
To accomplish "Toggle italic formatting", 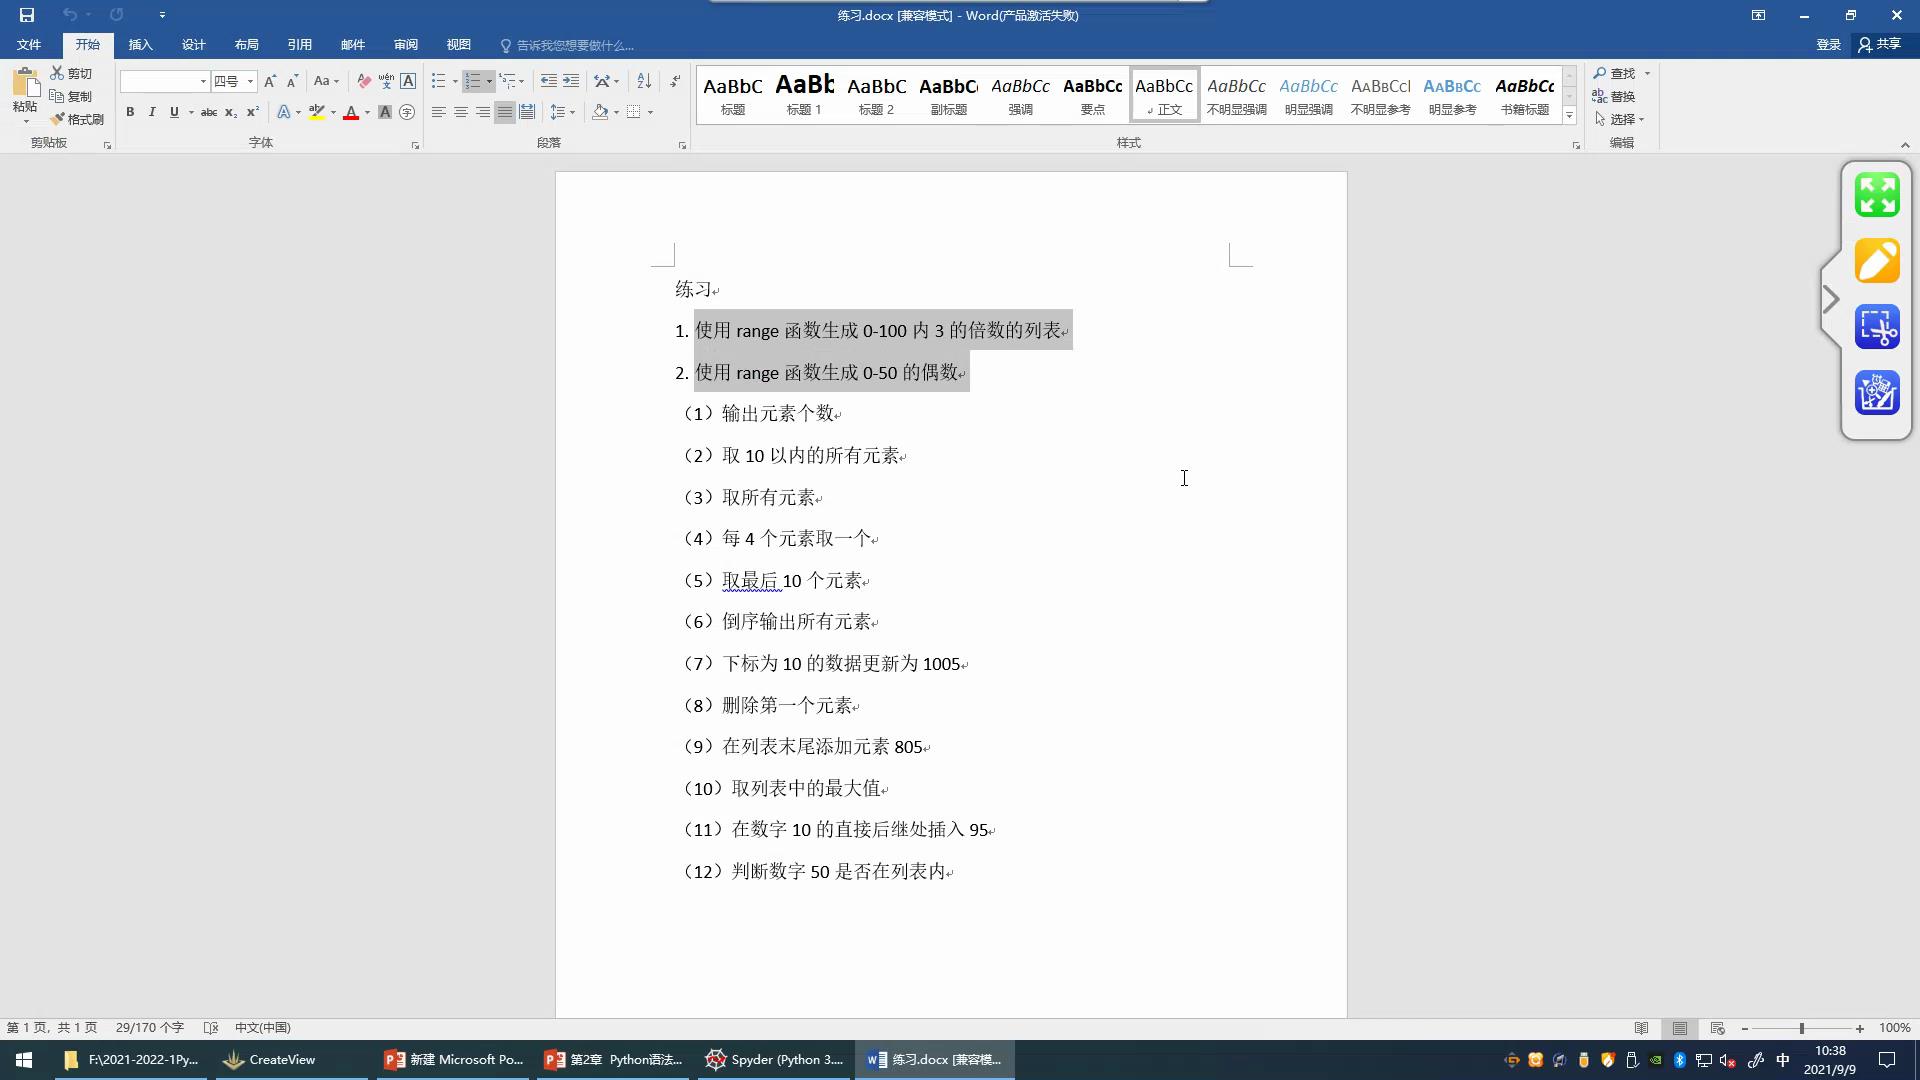I will [152, 112].
